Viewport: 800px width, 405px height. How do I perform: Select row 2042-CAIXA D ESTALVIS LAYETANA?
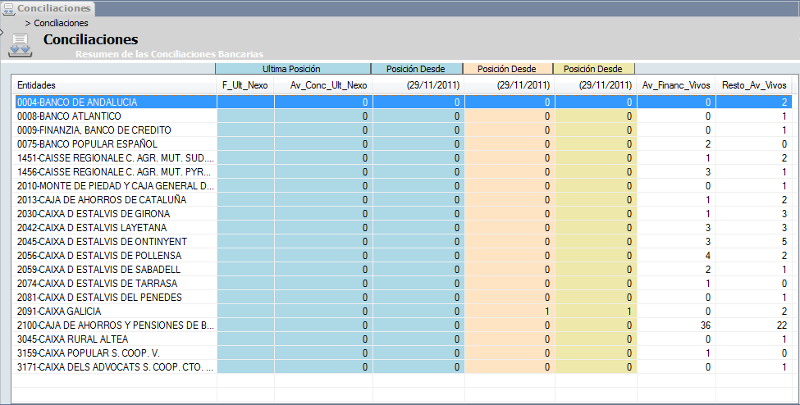403,228
